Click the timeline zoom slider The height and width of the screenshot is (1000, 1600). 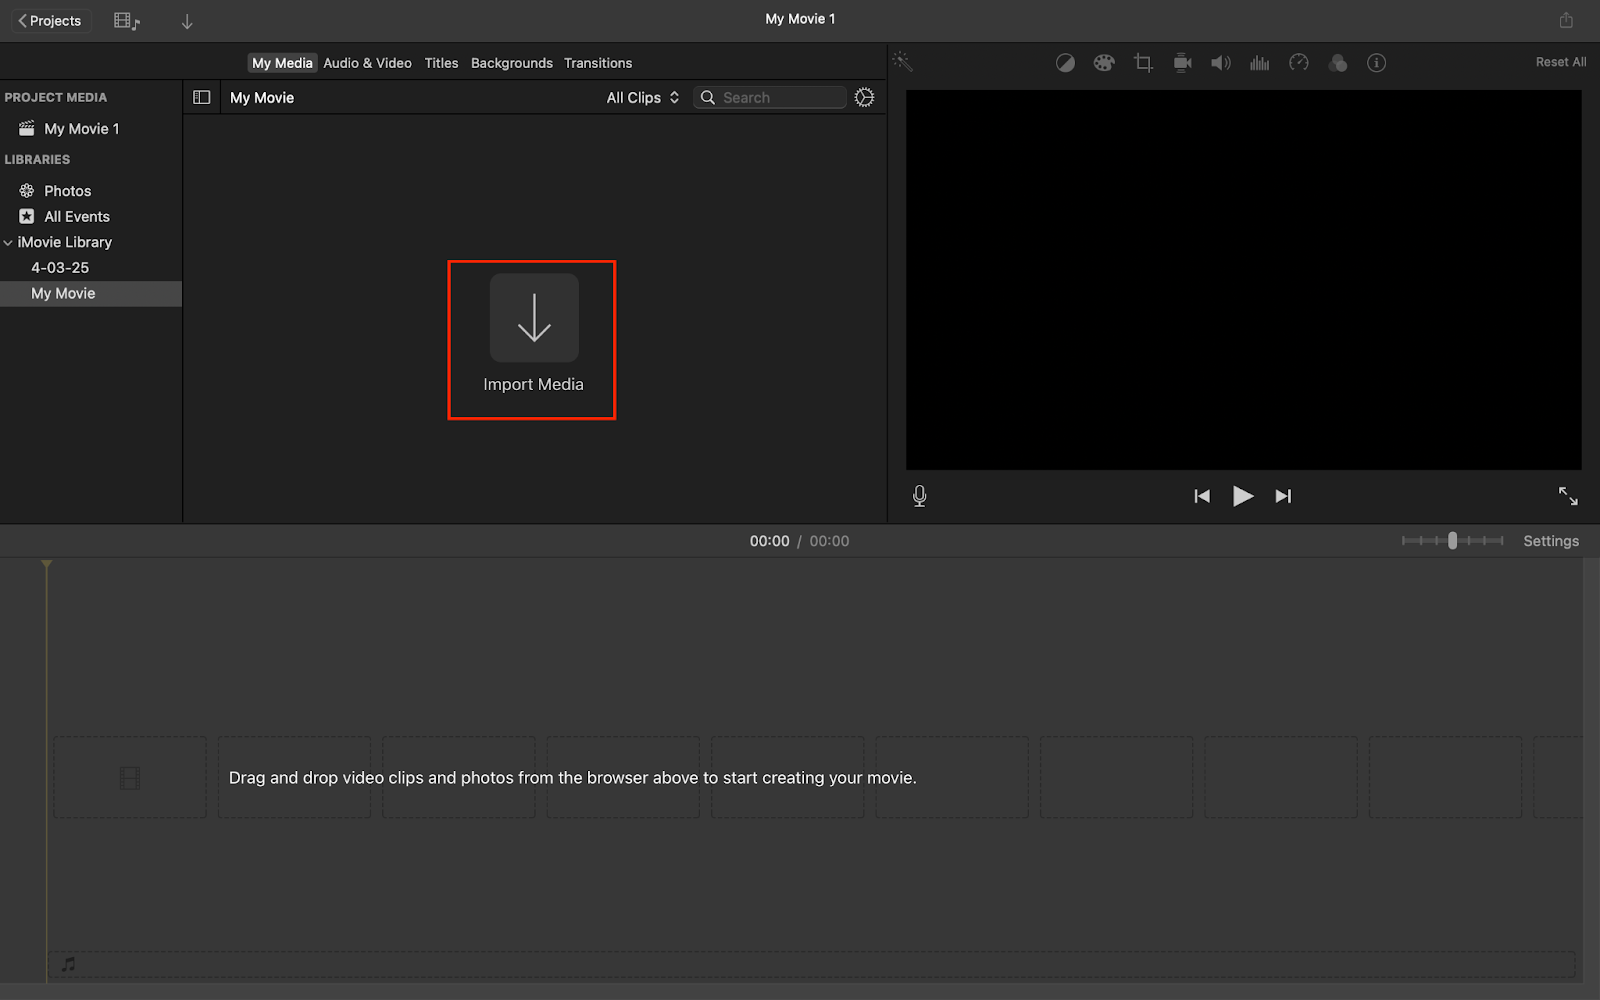click(1453, 541)
